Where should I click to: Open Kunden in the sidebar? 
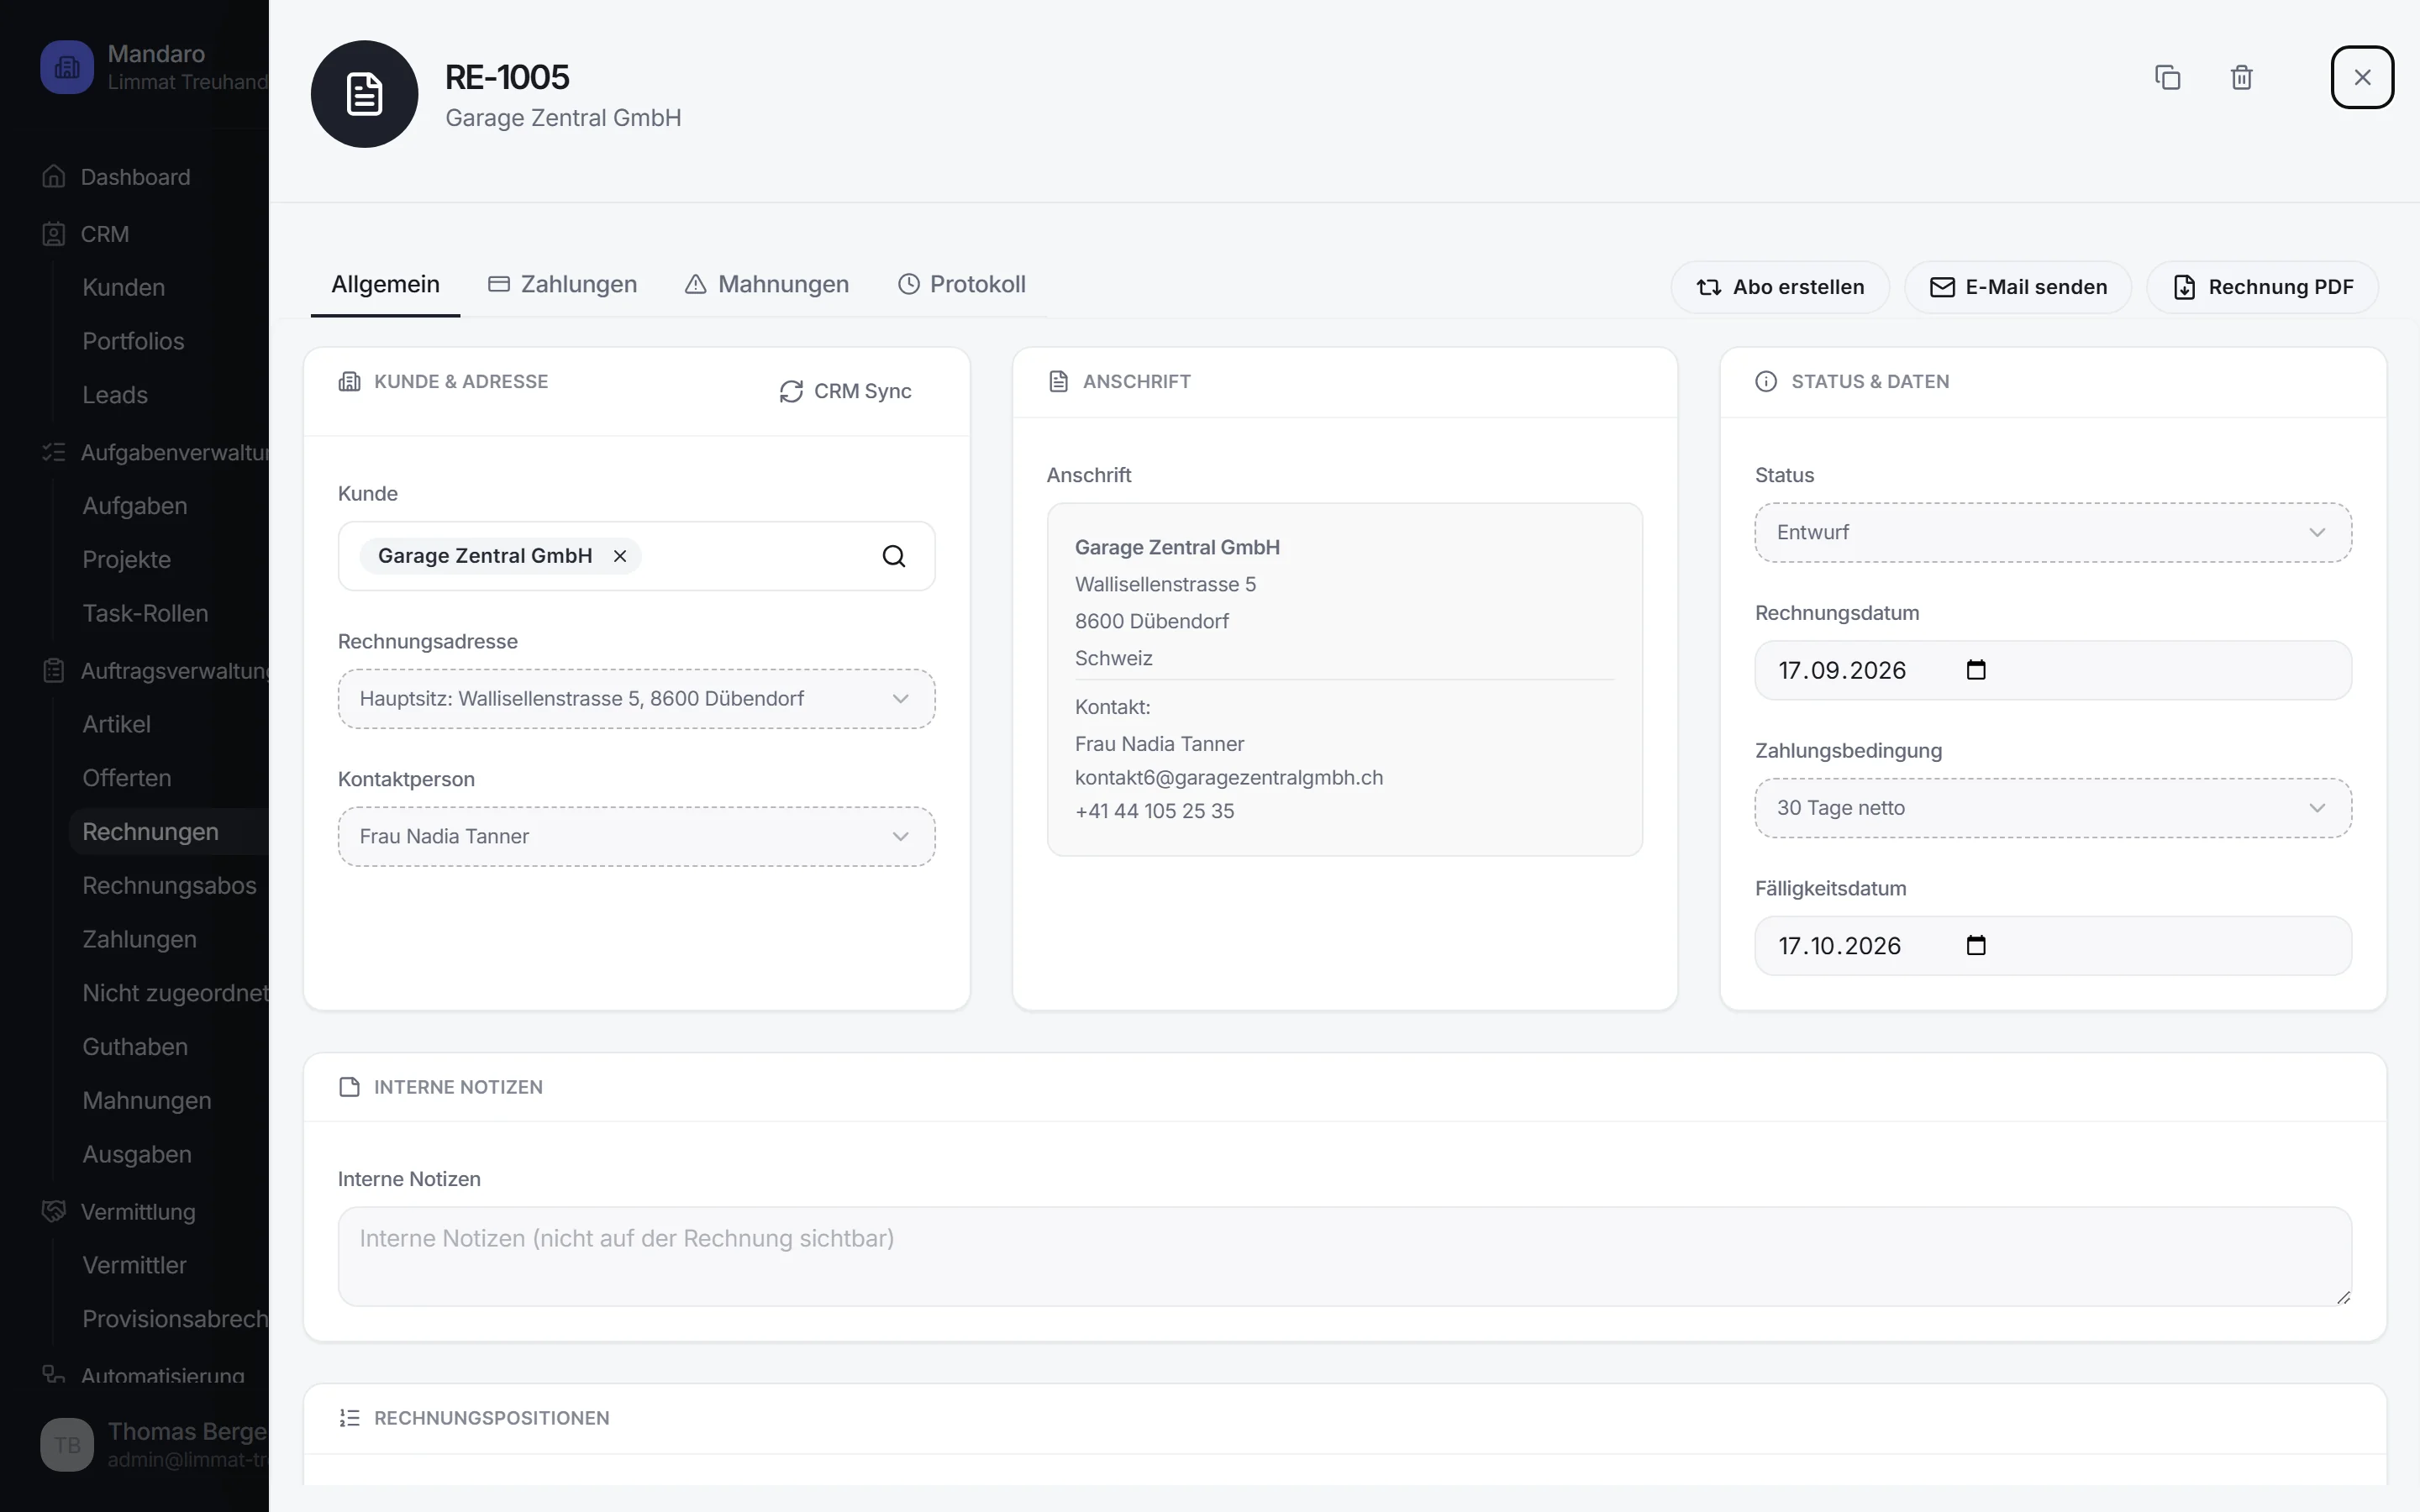pos(124,288)
